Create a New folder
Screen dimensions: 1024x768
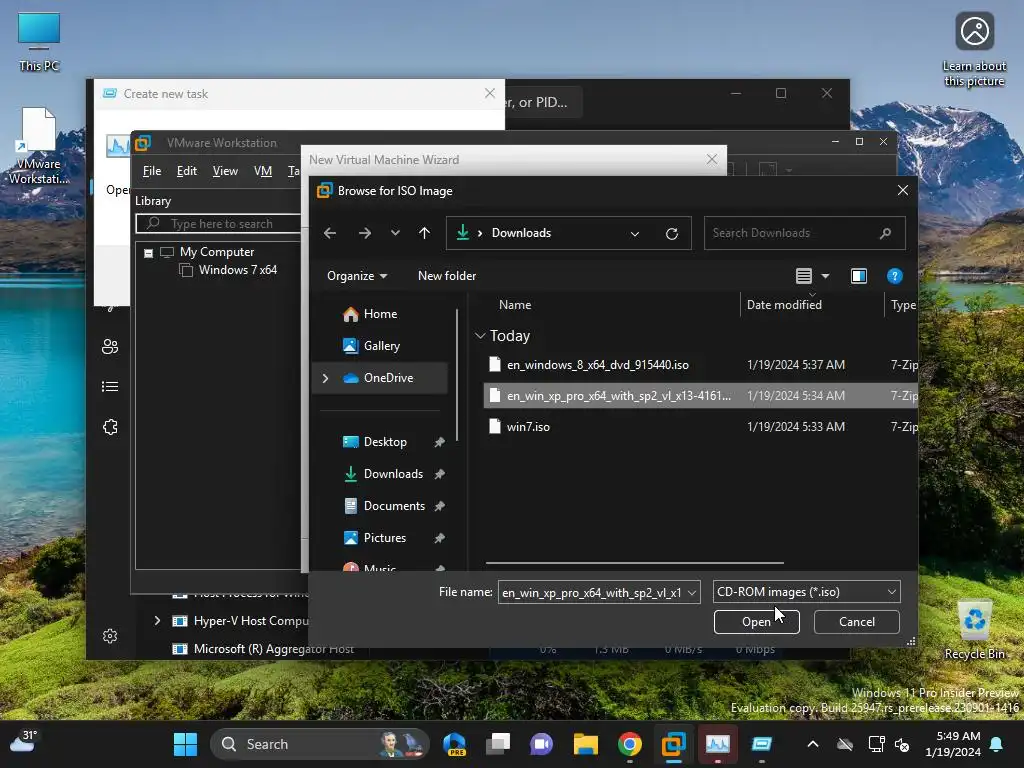447,276
